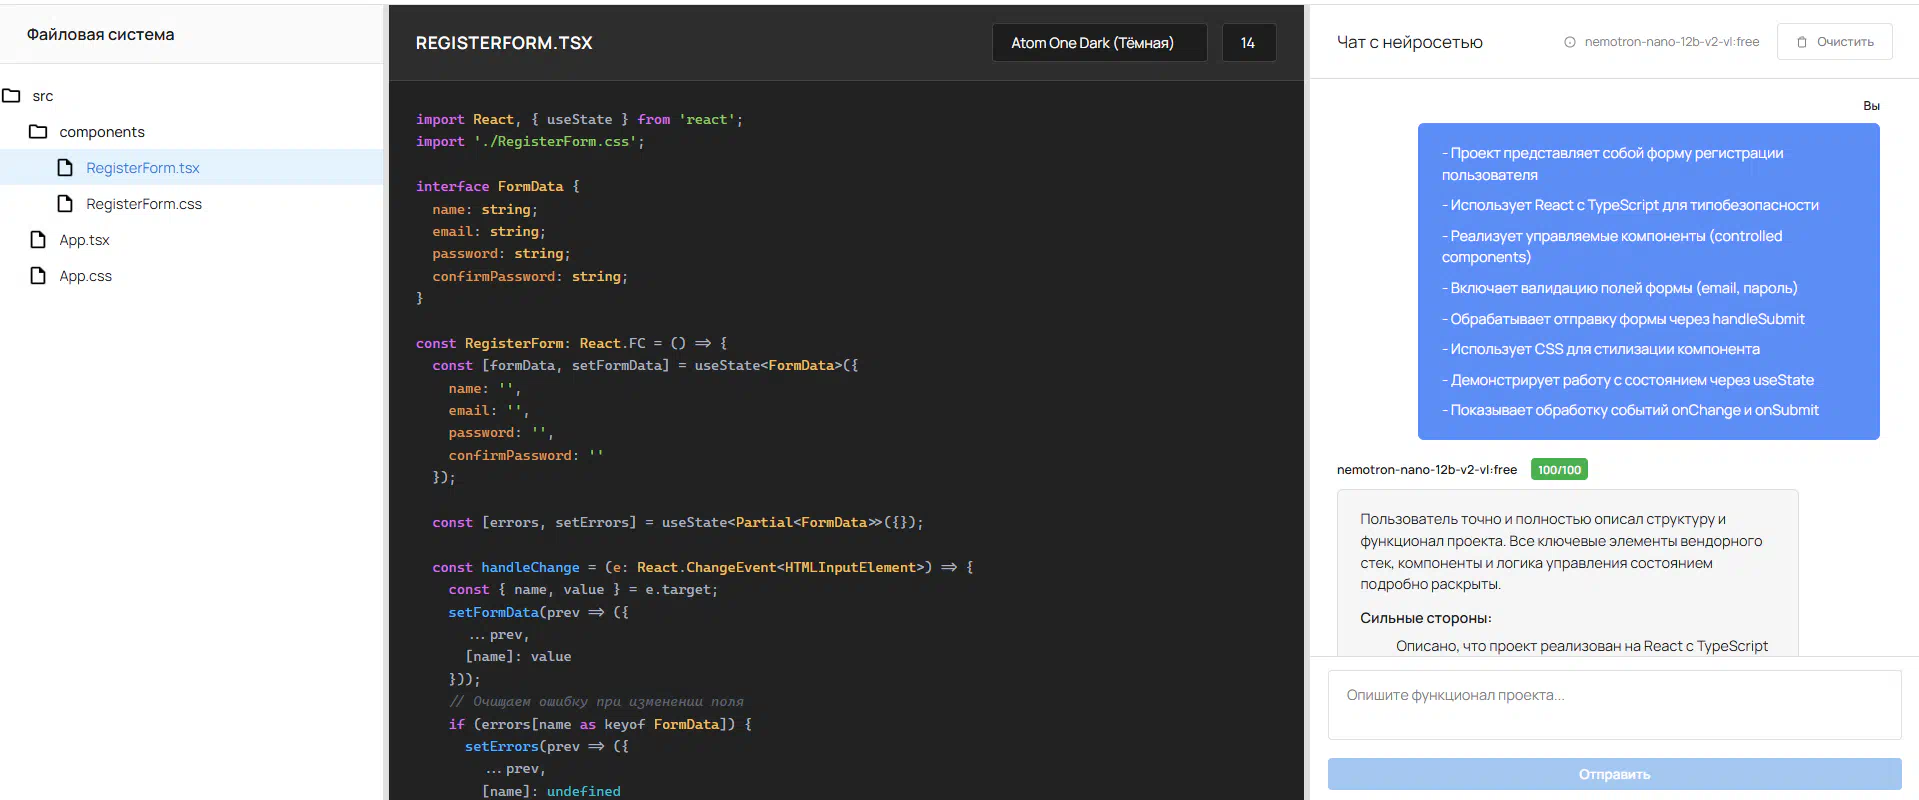Click the RegisterForm.tsx file icon
The image size is (1919, 800).
65,168
